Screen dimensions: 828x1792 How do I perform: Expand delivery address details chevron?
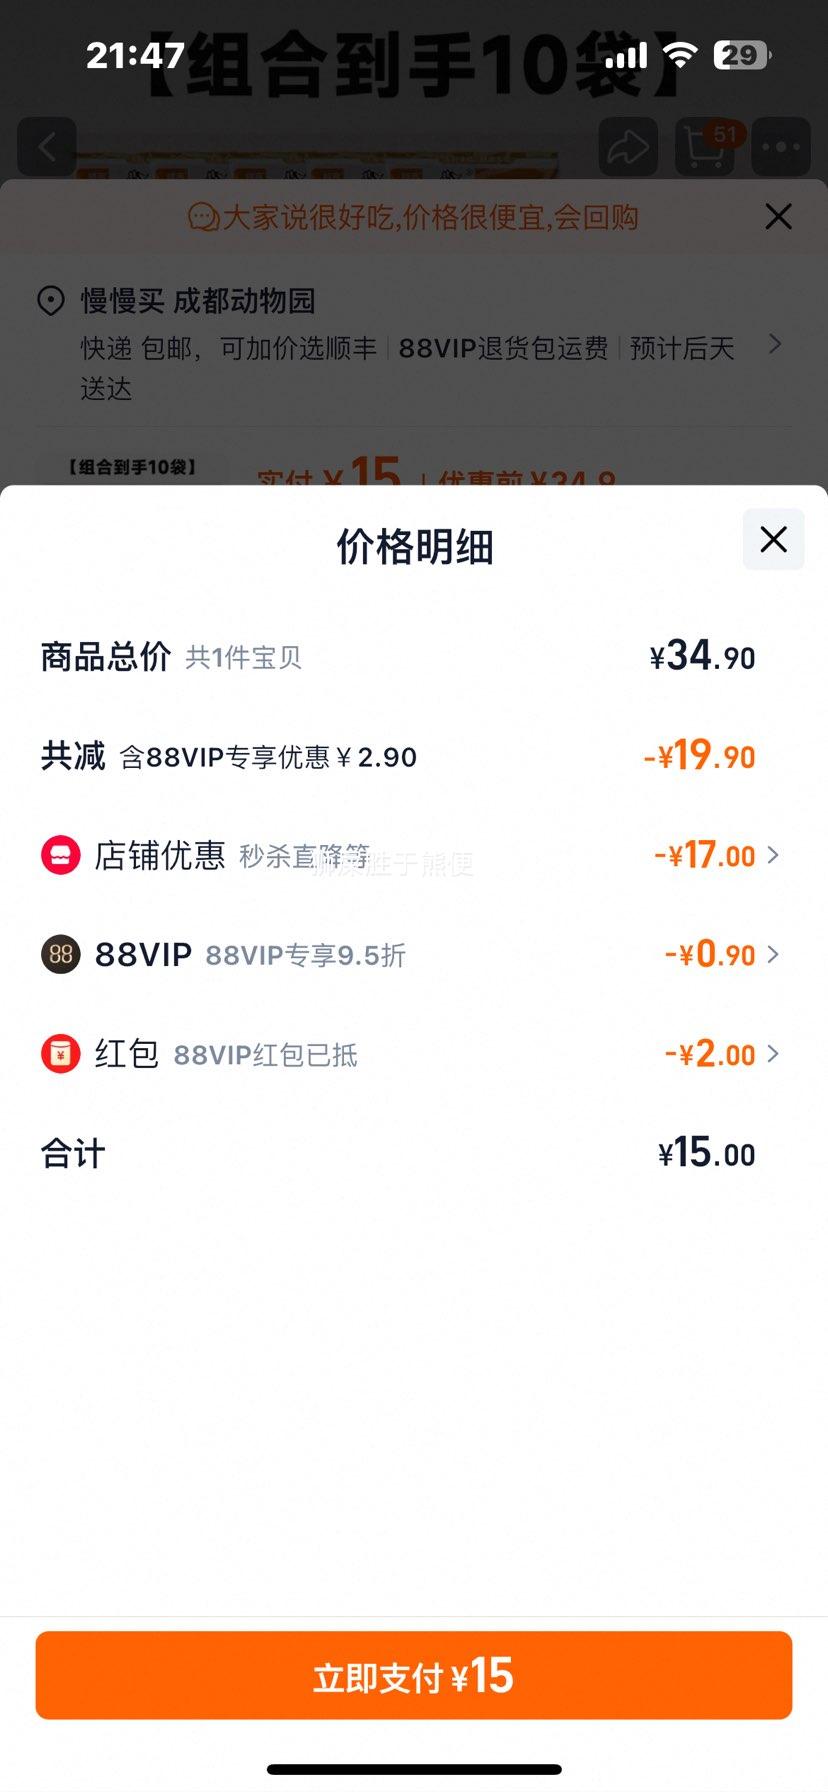774,344
